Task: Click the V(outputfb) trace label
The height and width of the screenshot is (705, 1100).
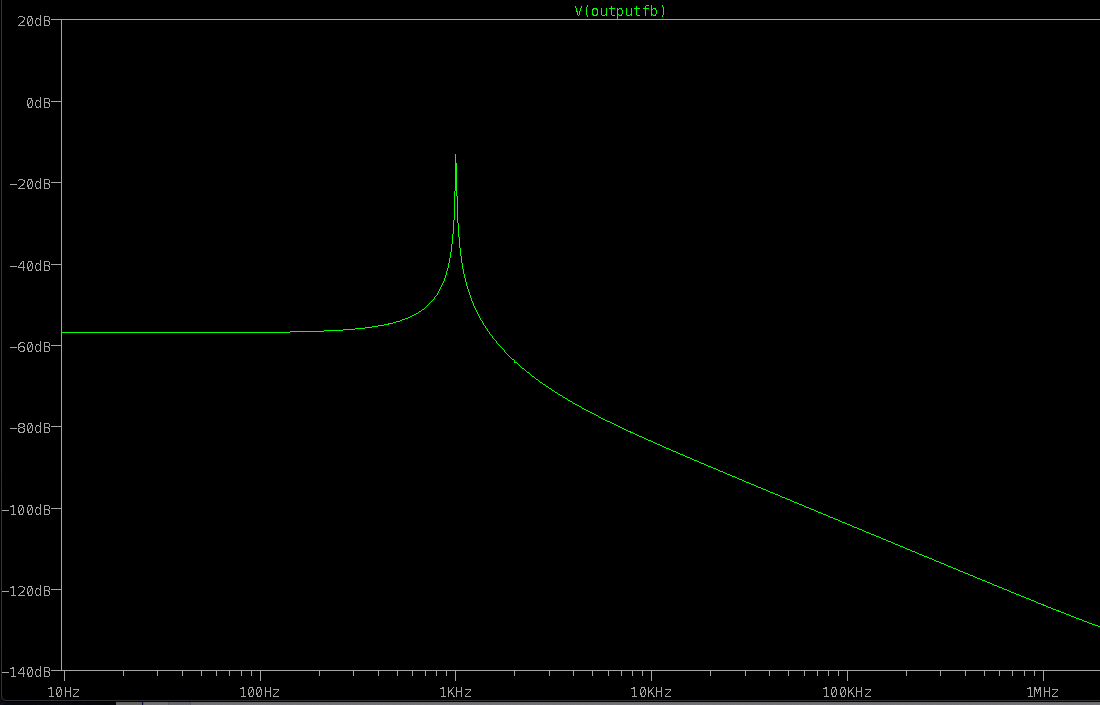Action: pos(620,11)
